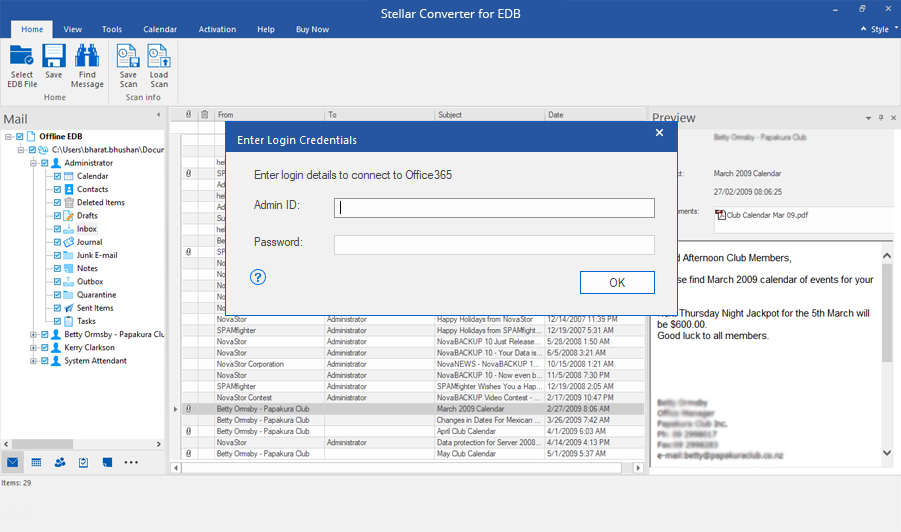Switch to Notes view in bottom navigation
901x532 pixels.
click(107, 462)
